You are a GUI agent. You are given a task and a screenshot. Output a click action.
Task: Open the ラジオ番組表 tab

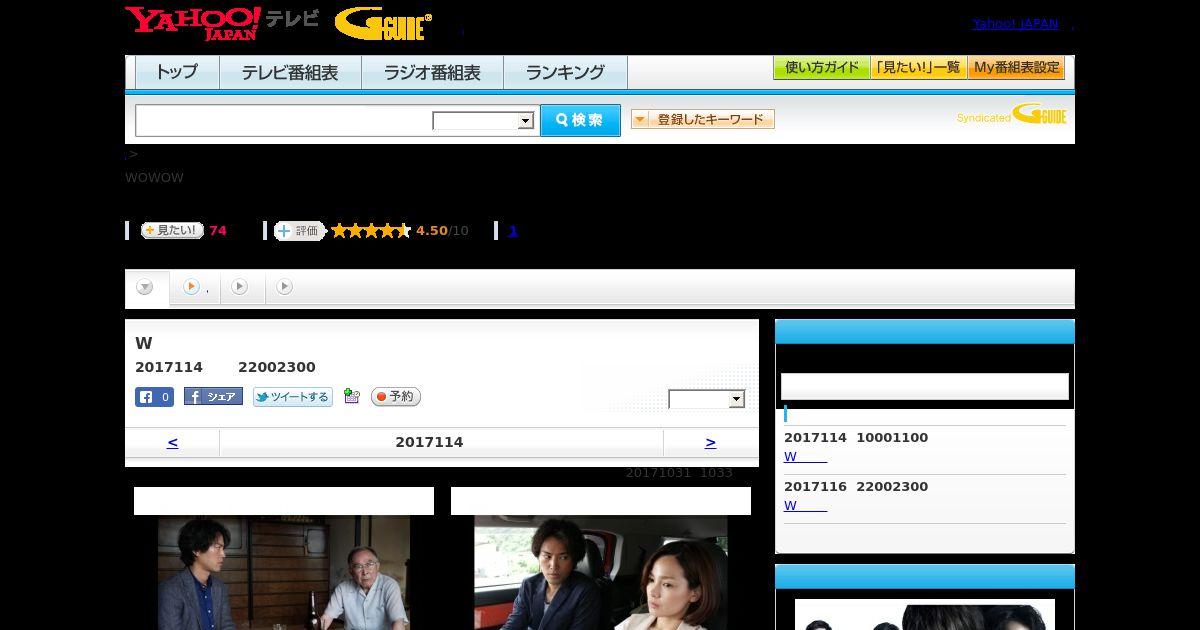point(432,72)
